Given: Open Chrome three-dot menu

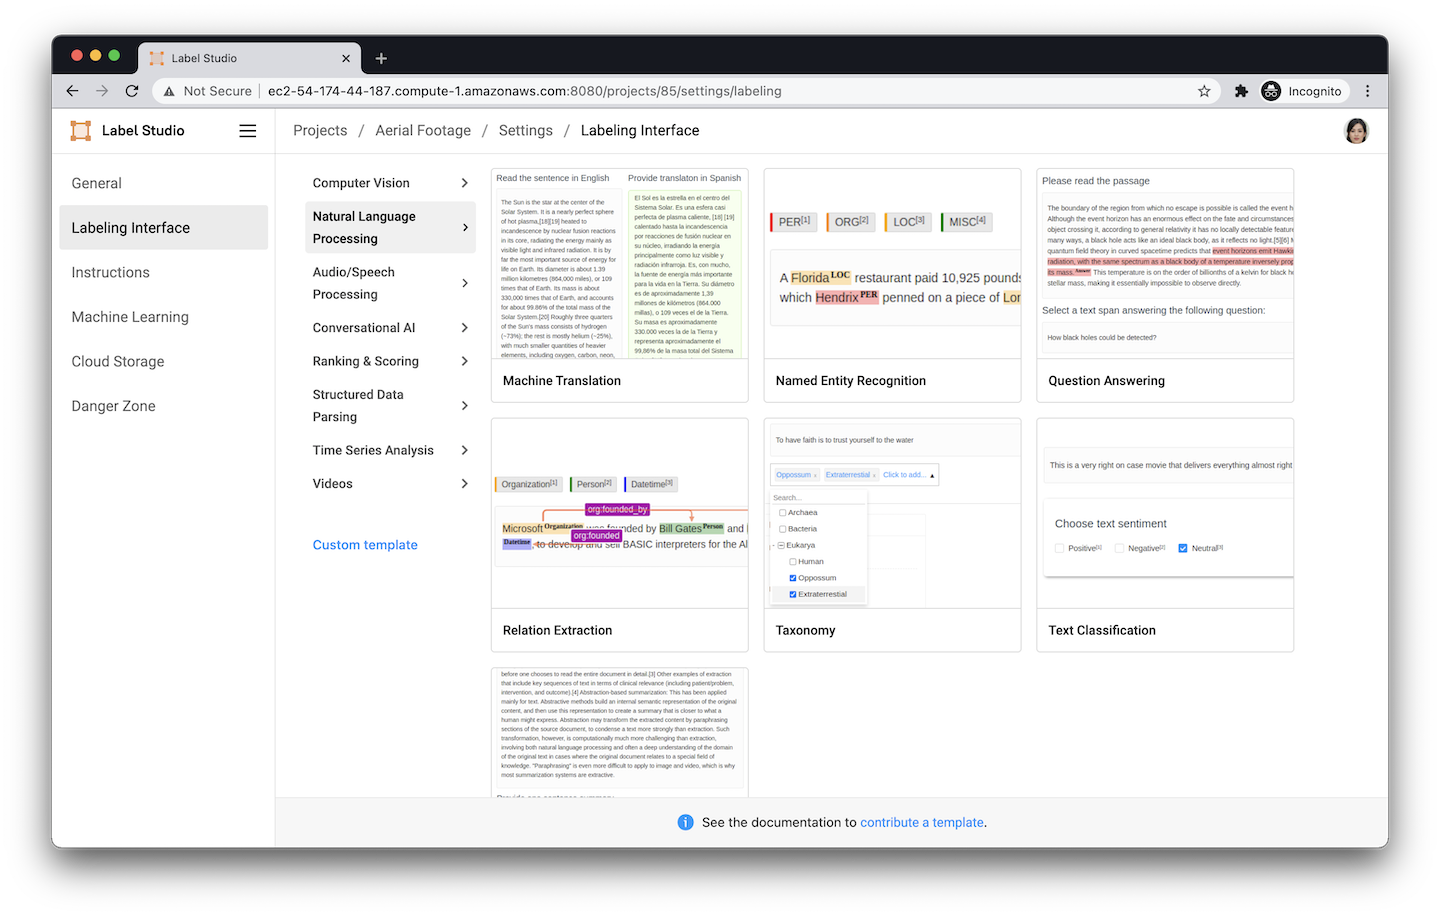Looking at the screenshot, I should 1367,91.
